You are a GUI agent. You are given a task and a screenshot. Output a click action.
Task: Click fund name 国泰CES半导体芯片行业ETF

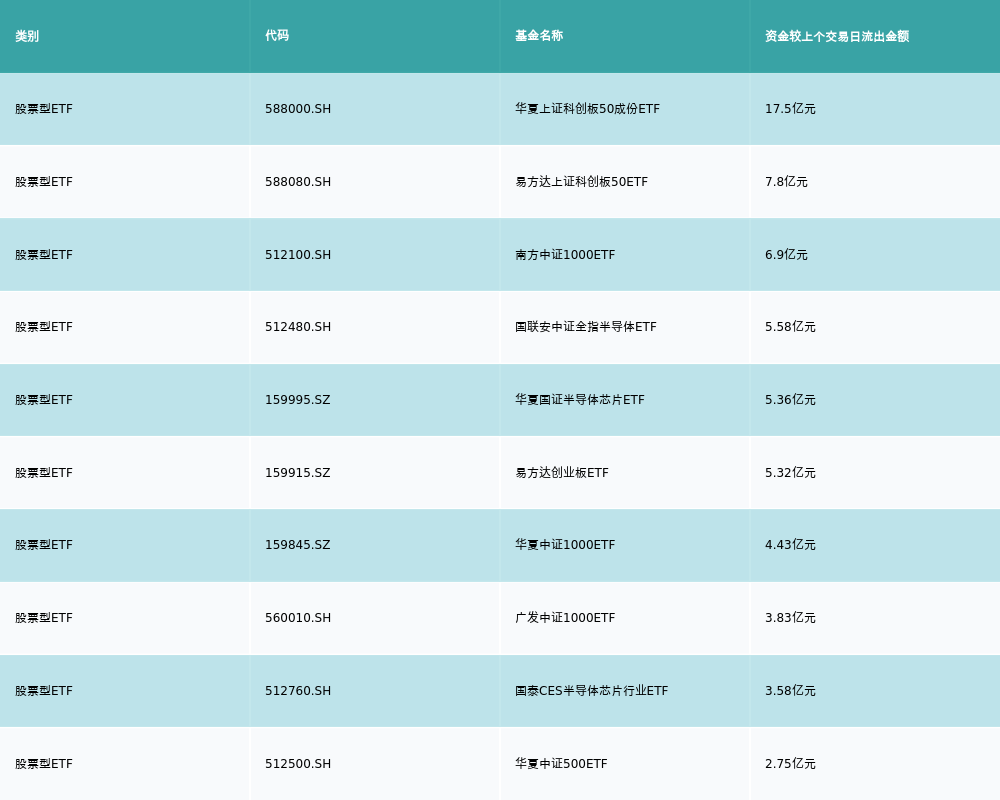pos(591,691)
